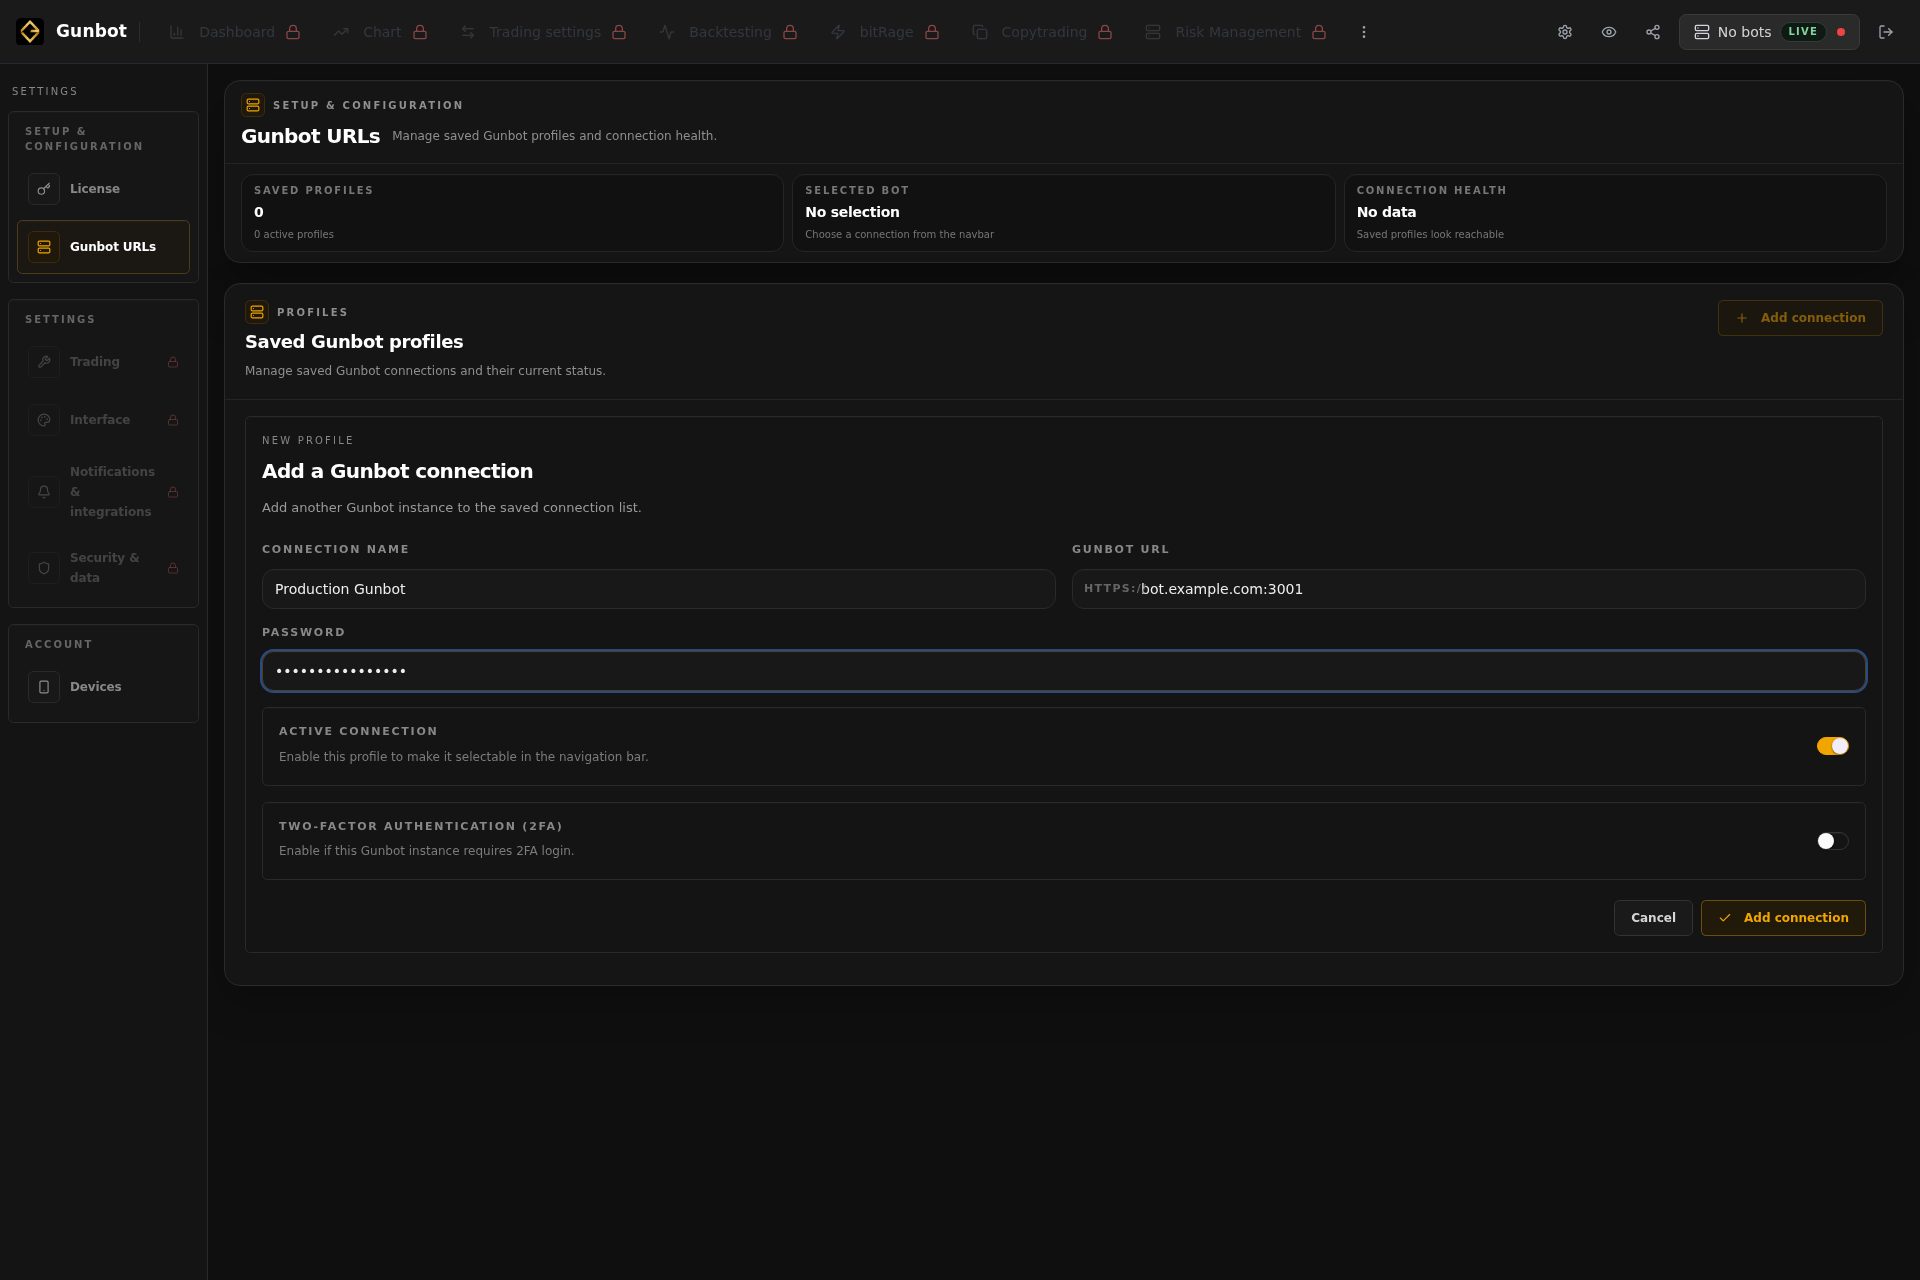Enable the Two-Factor Authentication toggle

pyautogui.click(x=1832, y=841)
